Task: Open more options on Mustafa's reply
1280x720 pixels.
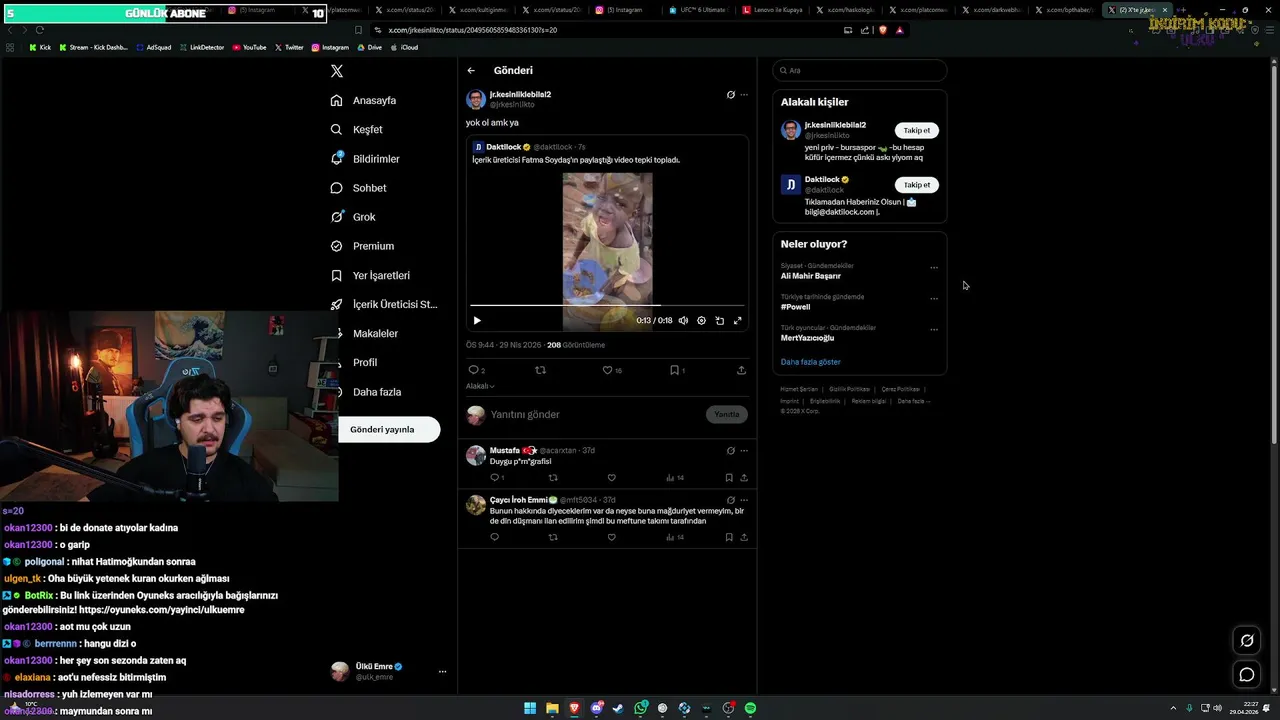Action: point(744,451)
